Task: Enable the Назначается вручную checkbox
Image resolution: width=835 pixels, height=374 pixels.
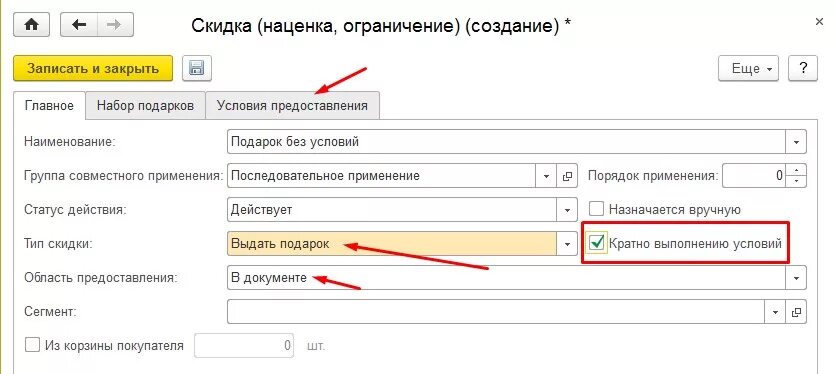Action: (595, 209)
